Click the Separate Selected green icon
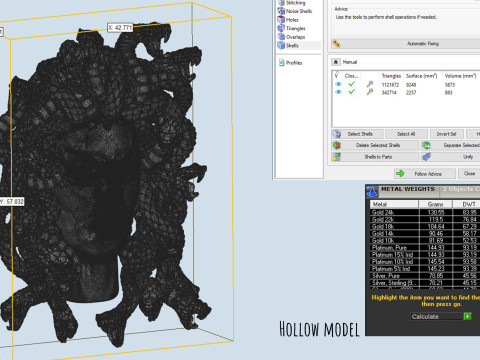The height and width of the screenshot is (360, 480). [x=426, y=145]
